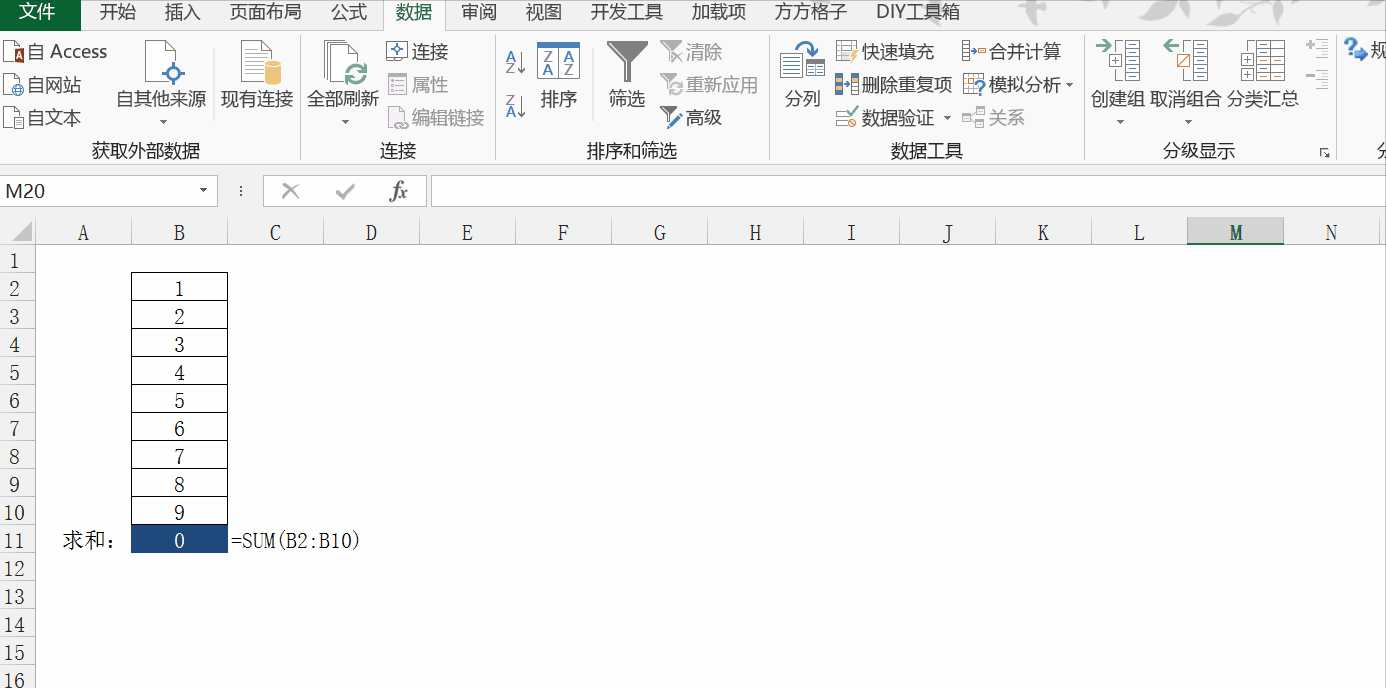Open the File (文件) tab
This screenshot has height=688, width=1386.
[38, 13]
